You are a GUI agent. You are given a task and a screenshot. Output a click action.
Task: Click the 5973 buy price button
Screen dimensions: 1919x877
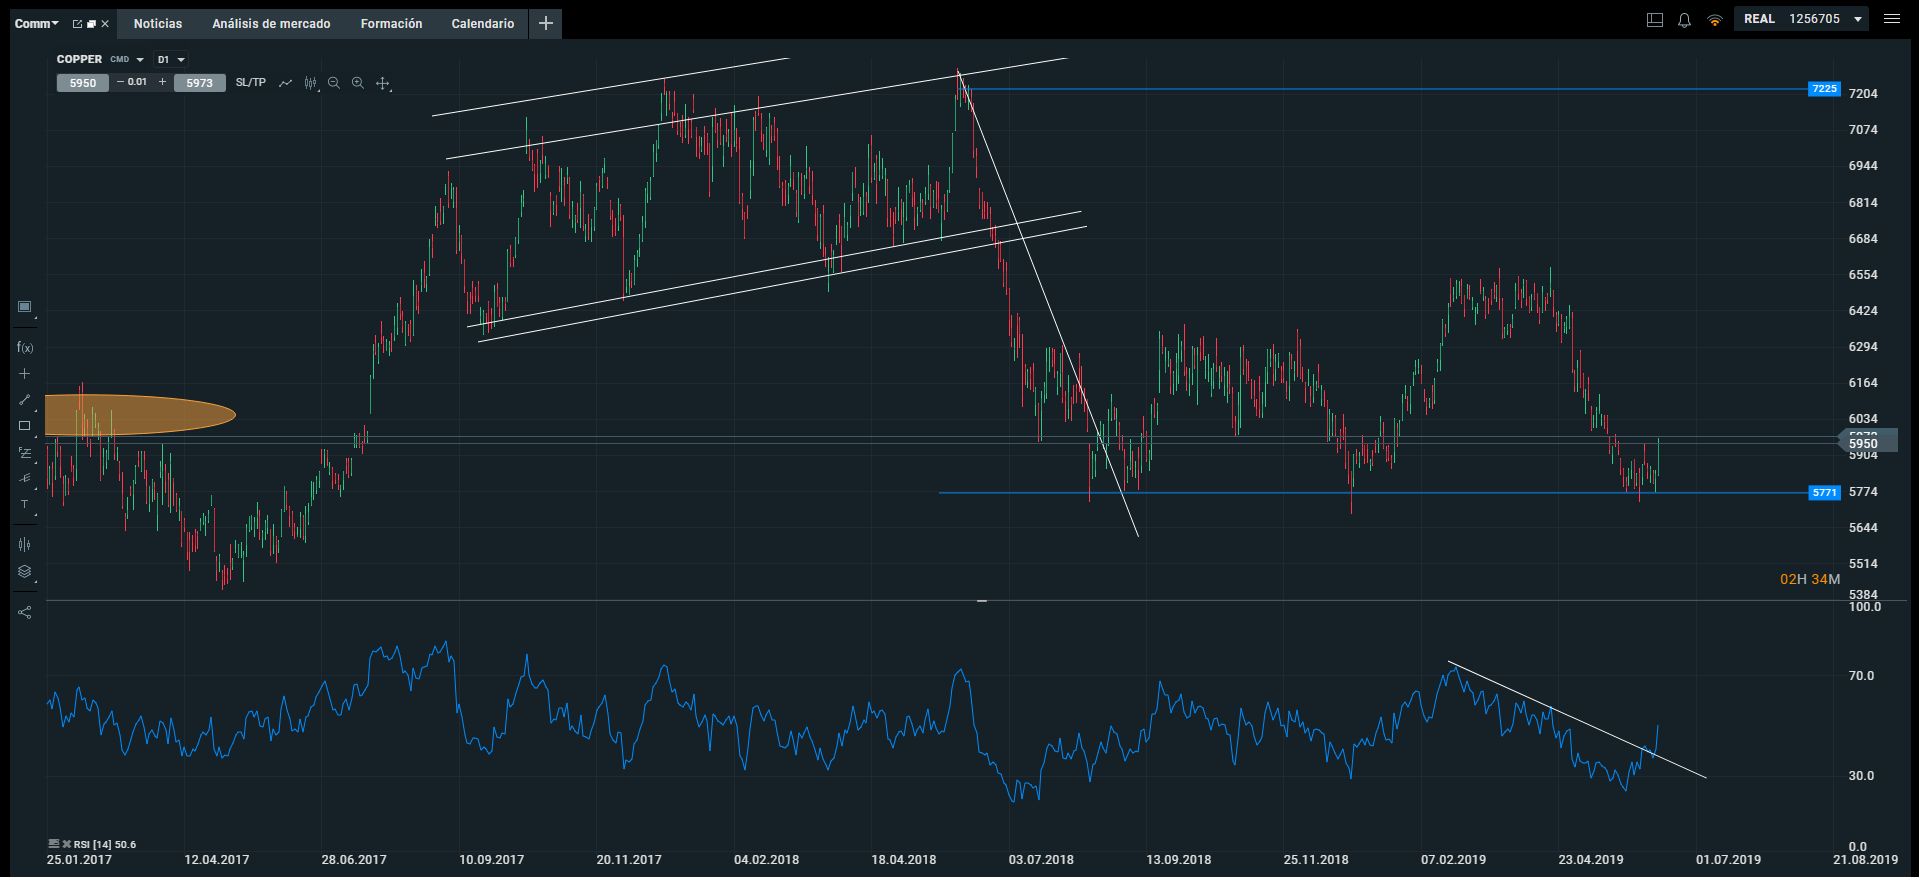(200, 83)
